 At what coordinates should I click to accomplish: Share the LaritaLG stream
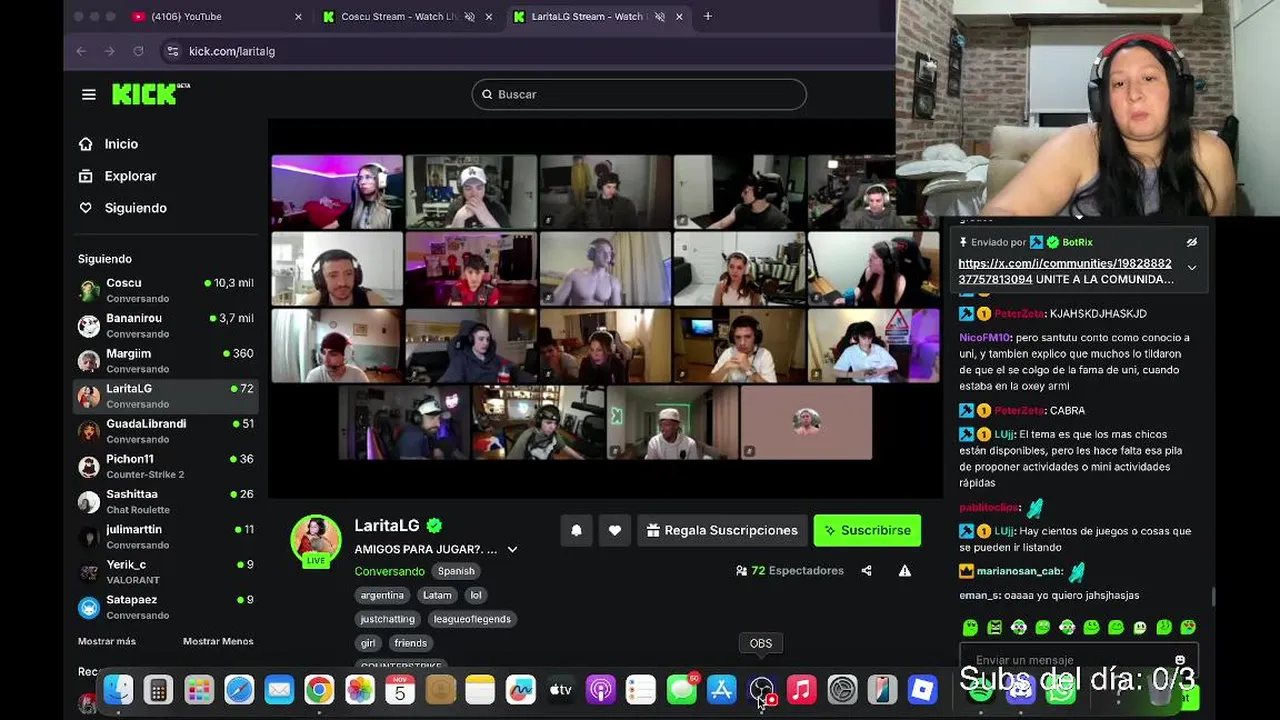866,571
